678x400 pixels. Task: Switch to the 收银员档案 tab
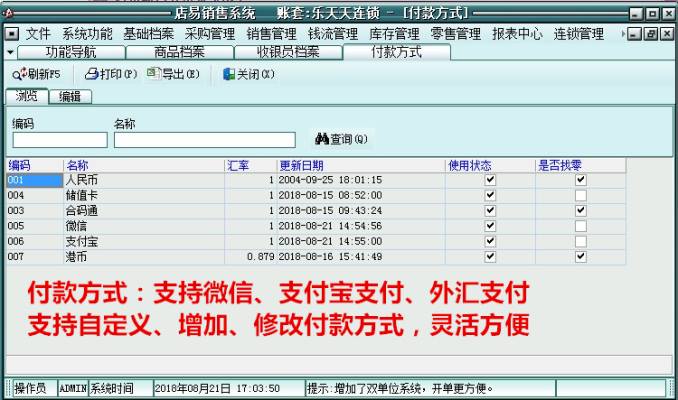pos(288,52)
